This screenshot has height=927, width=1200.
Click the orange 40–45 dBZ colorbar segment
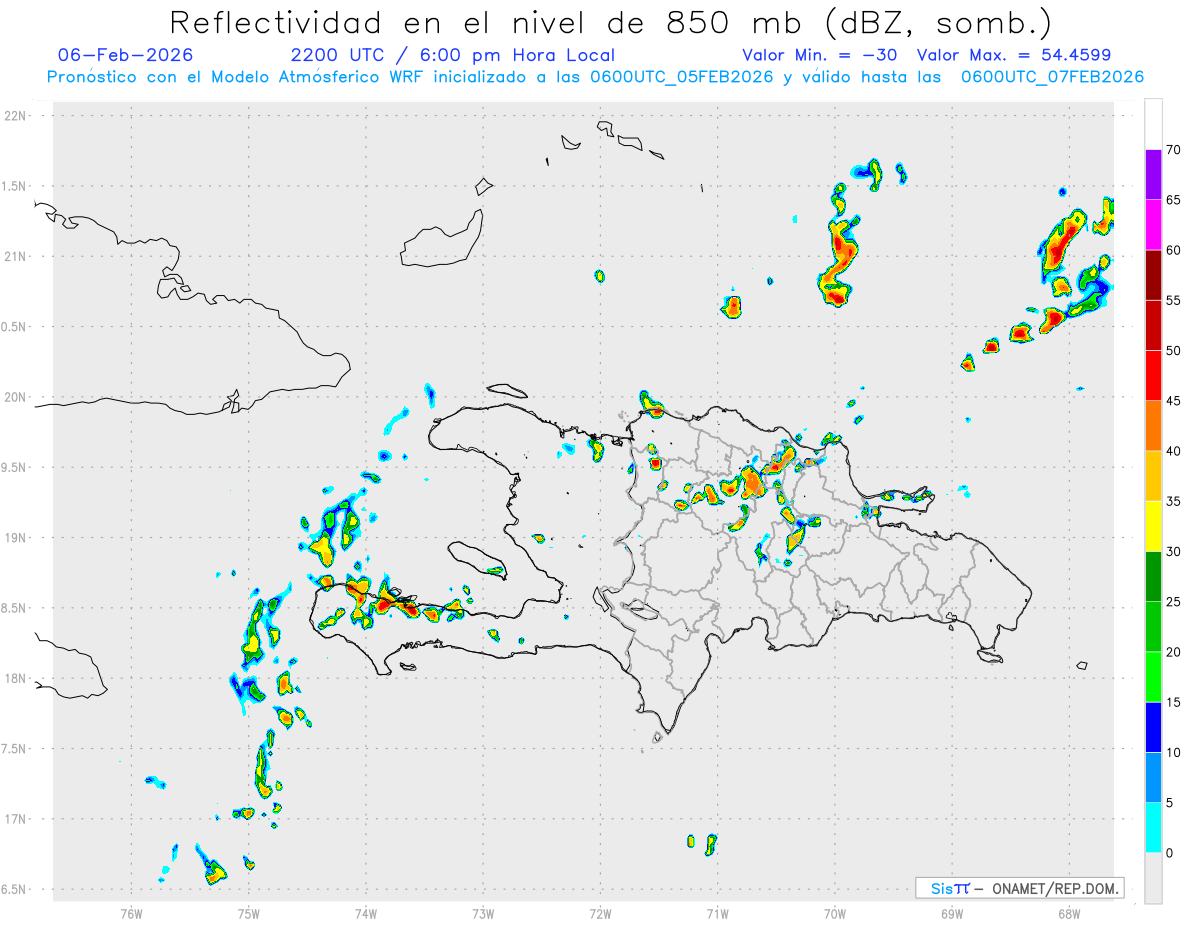pyautogui.click(x=1153, y=426)
